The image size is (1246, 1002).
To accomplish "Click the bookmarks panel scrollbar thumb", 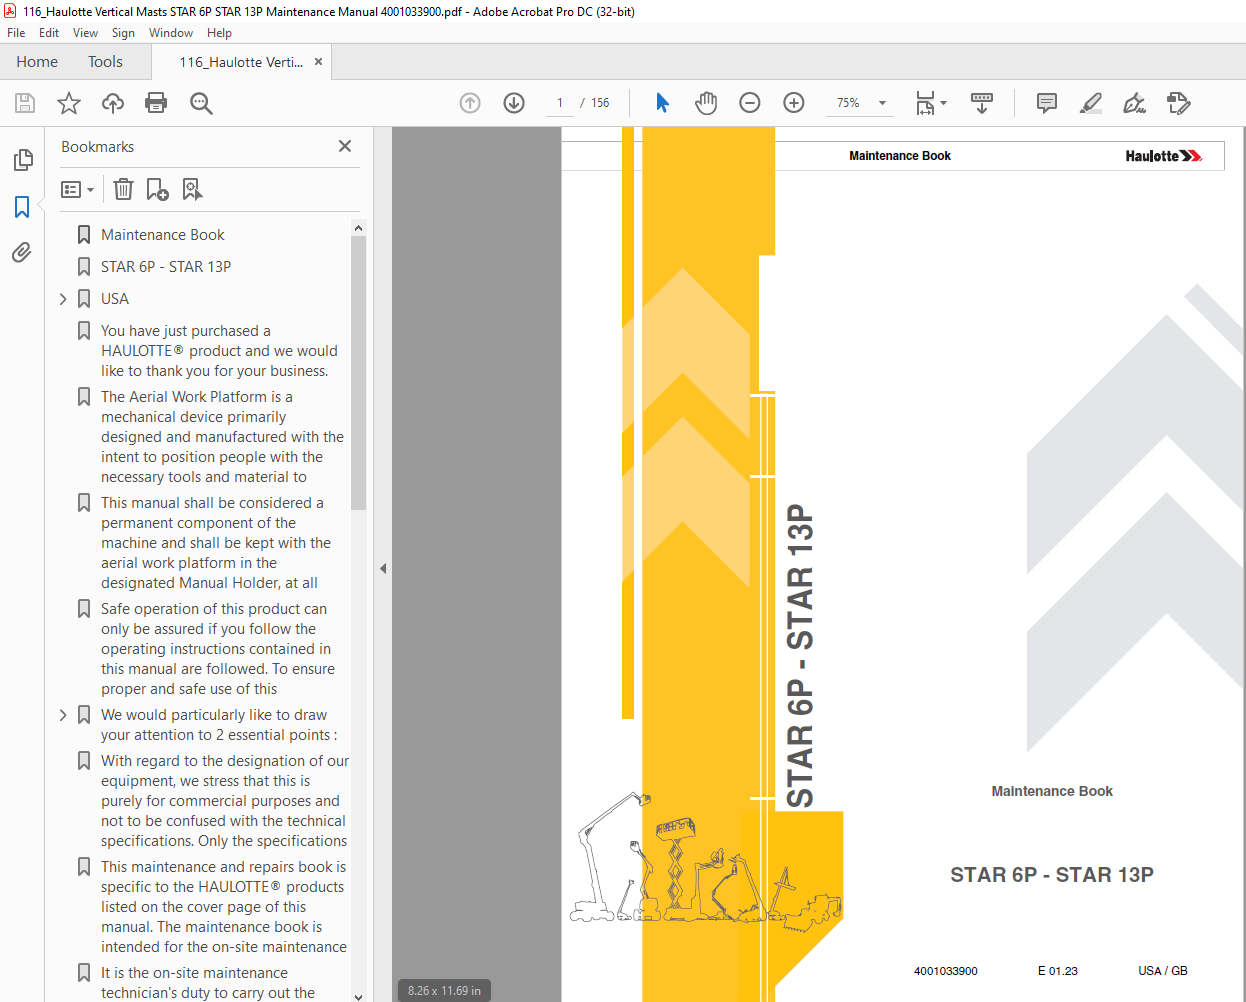I will 358,373.
